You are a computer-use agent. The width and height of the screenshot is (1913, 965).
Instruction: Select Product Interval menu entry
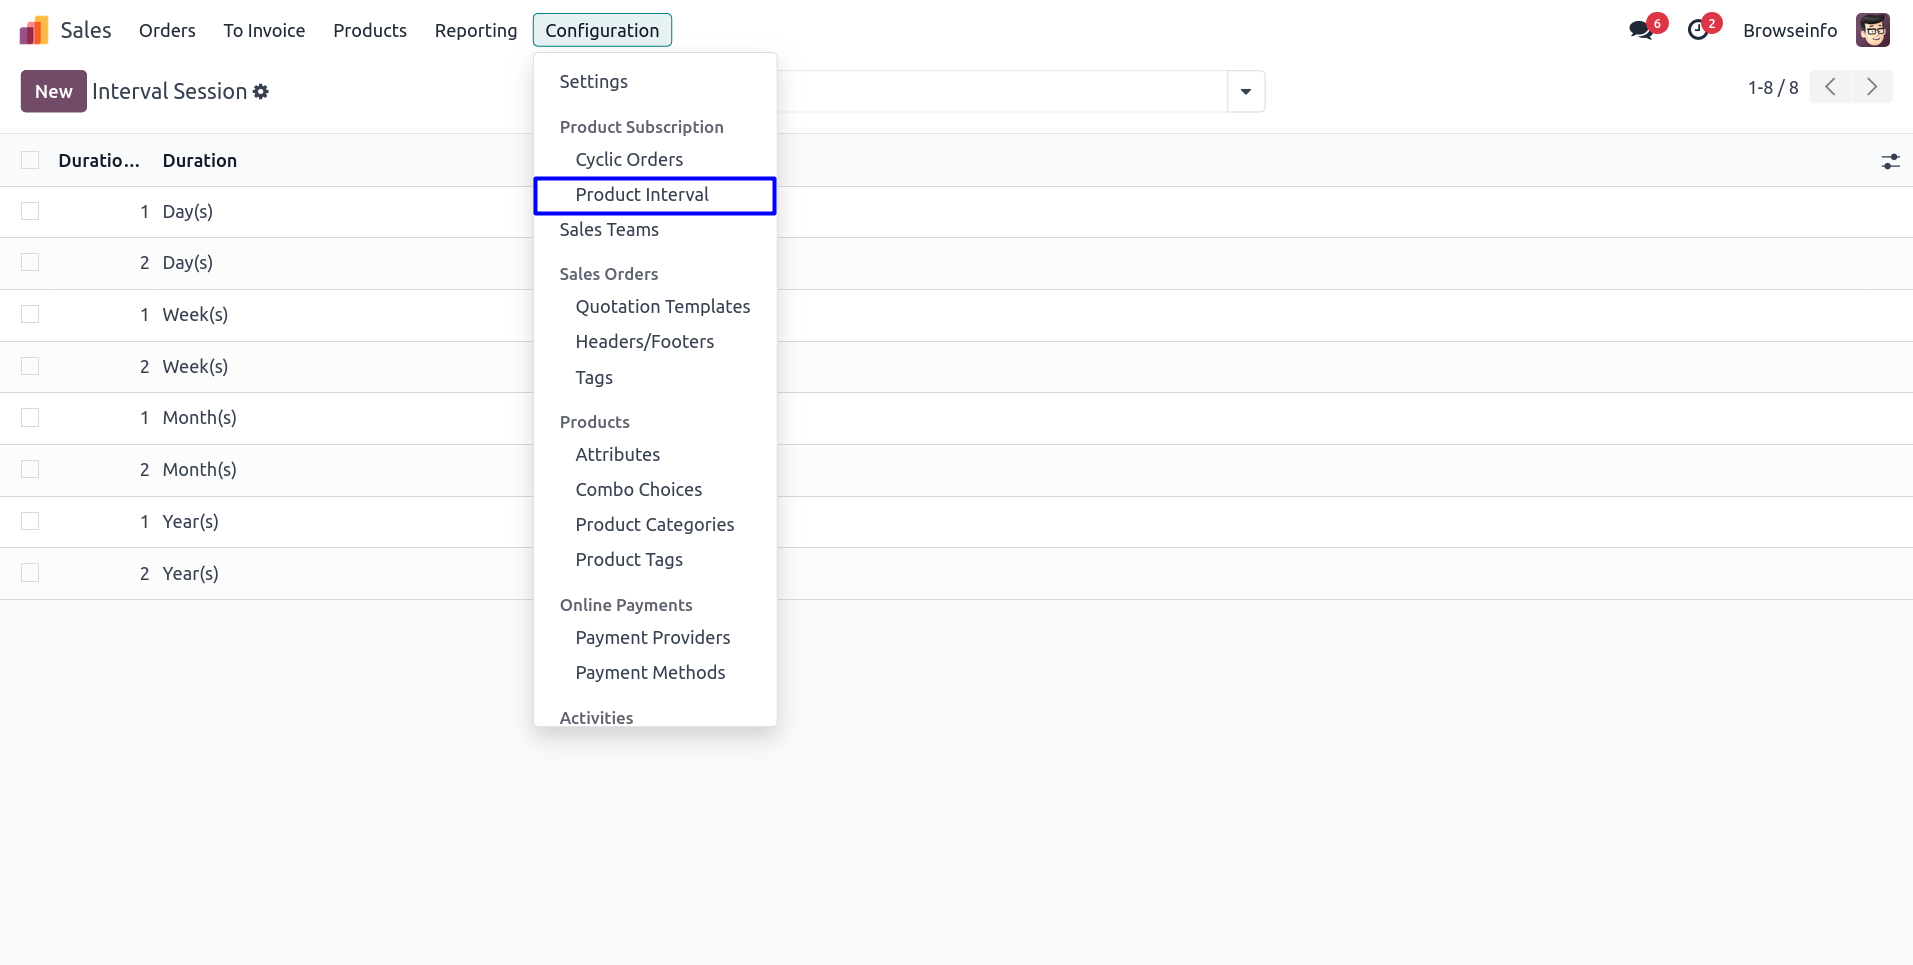tap(642, 195)
